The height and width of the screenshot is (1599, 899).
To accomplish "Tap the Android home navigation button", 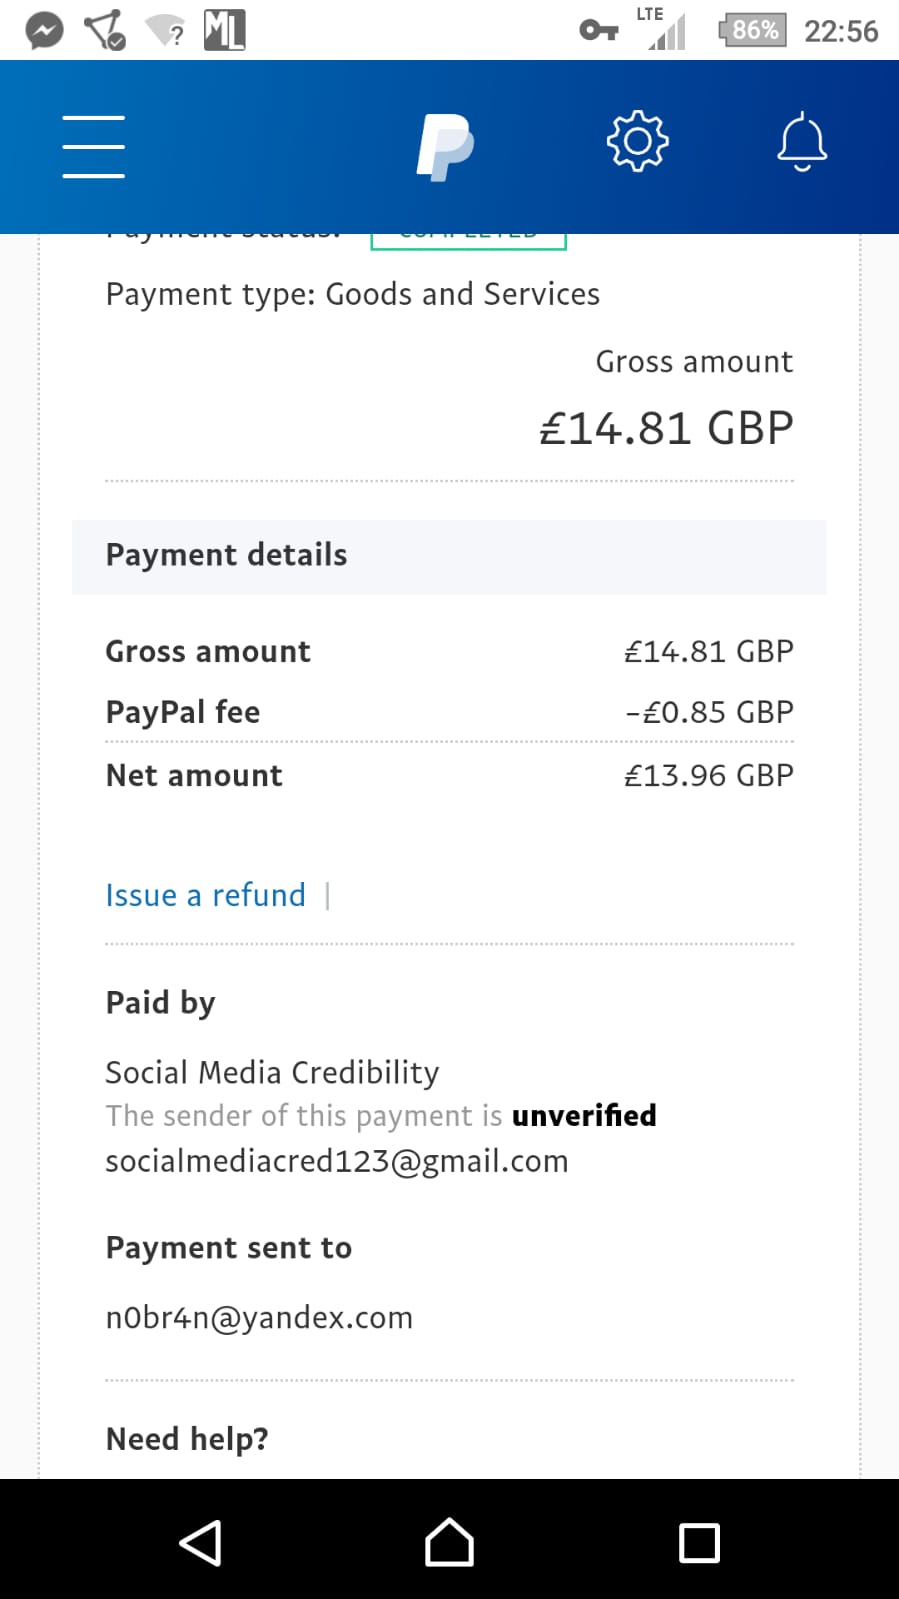I will tap(449, 1542).
